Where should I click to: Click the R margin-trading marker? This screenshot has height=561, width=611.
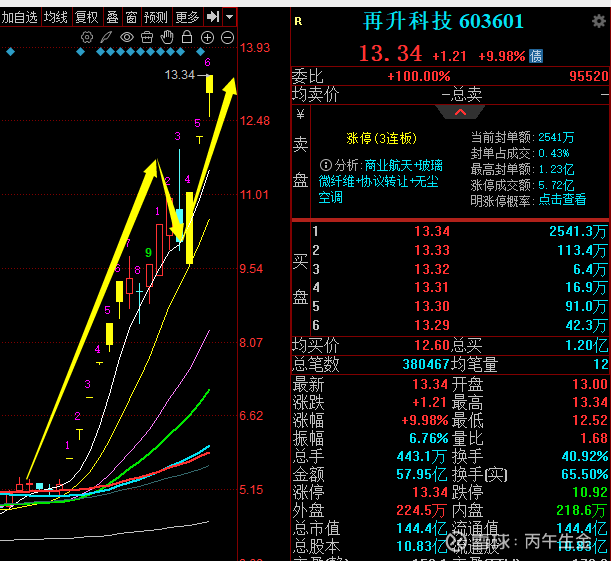tap(298, 21)
